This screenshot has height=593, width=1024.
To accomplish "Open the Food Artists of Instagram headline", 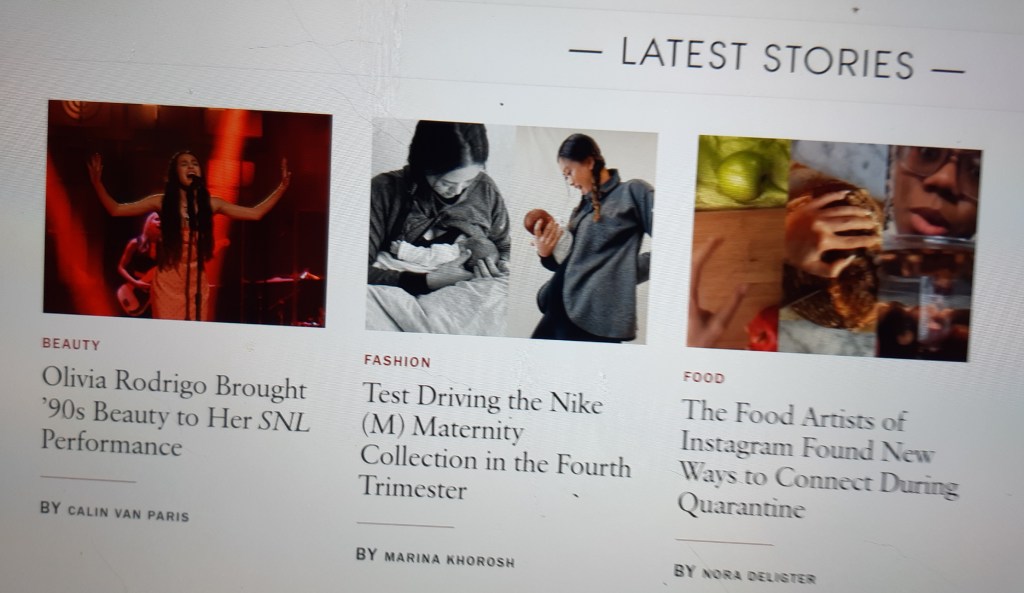I will [816, 460].
